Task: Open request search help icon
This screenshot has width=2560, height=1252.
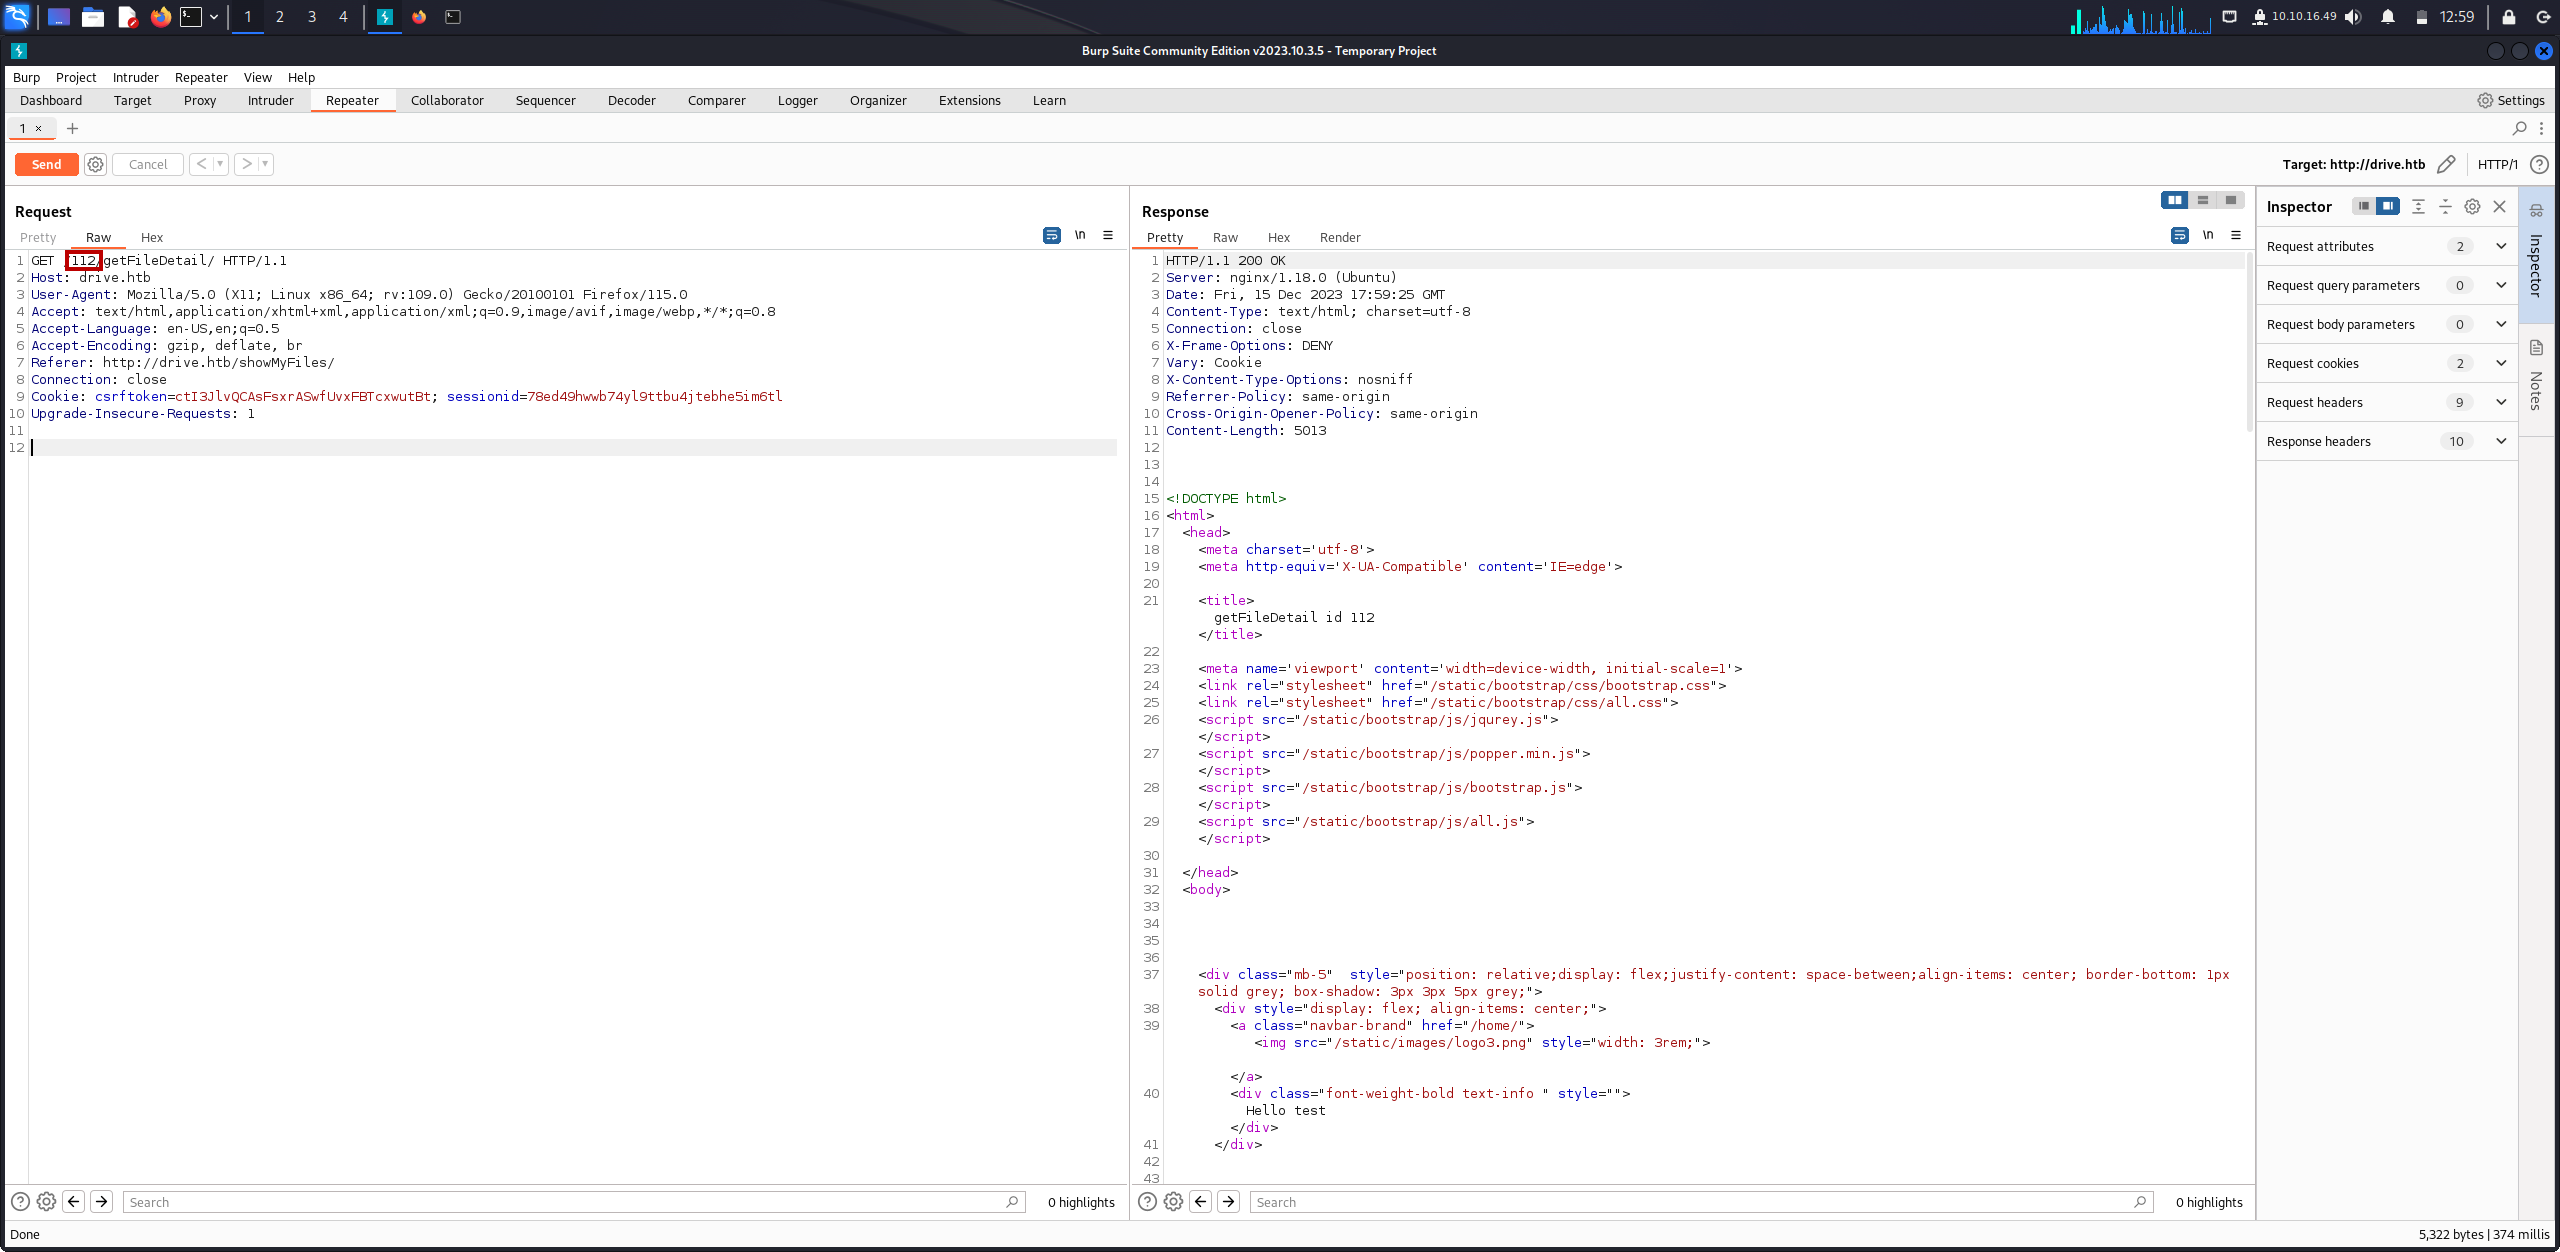Action: [x=20, y=1202]
